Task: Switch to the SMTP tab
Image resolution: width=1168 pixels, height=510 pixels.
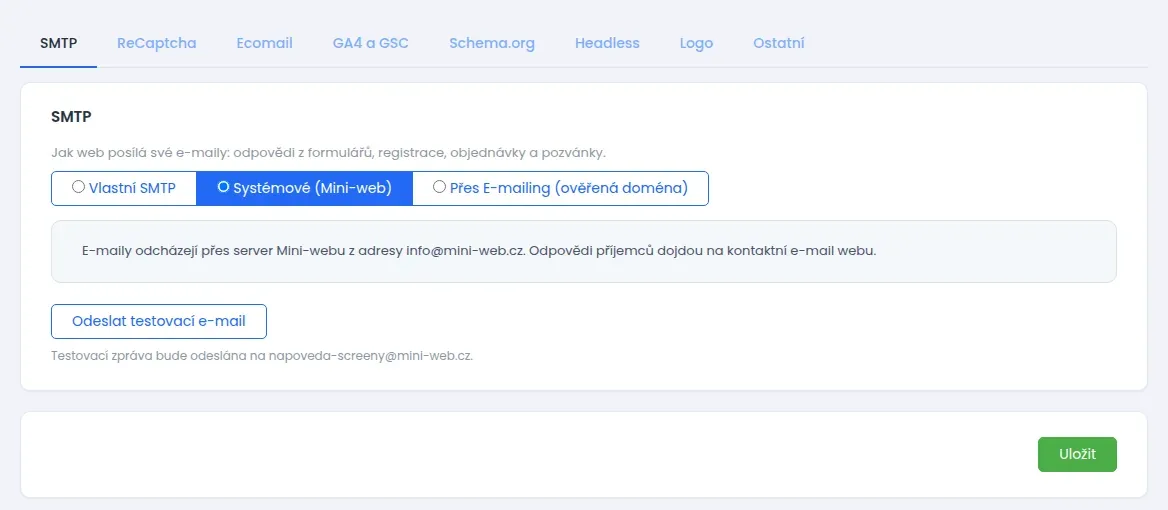Action: click(58, 43)
